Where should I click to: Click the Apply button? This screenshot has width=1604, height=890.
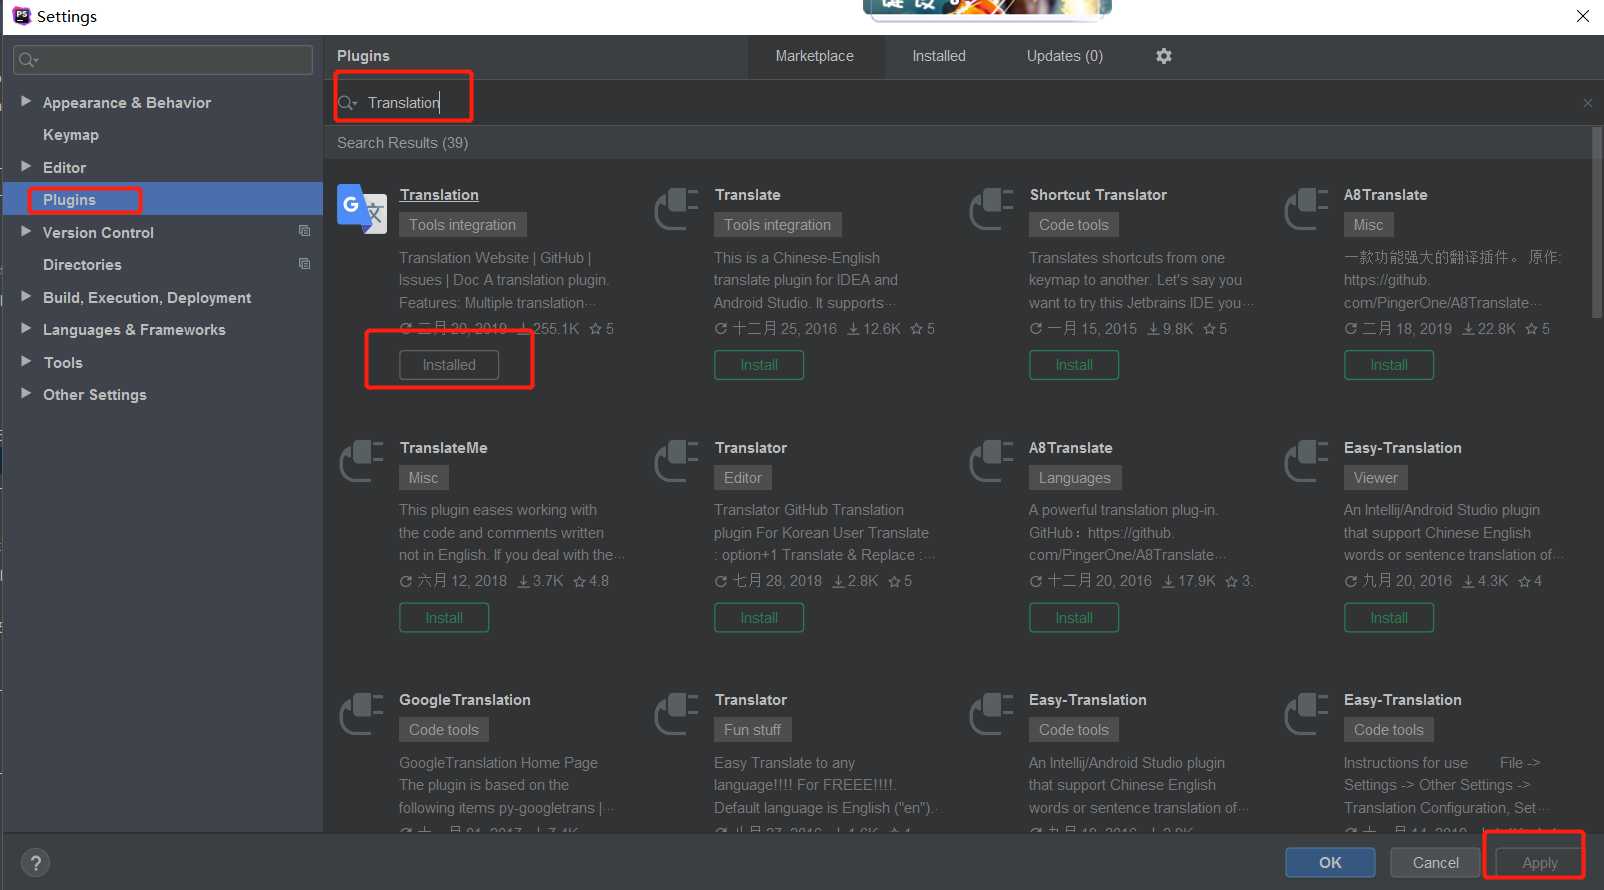tap(1540, 863)
